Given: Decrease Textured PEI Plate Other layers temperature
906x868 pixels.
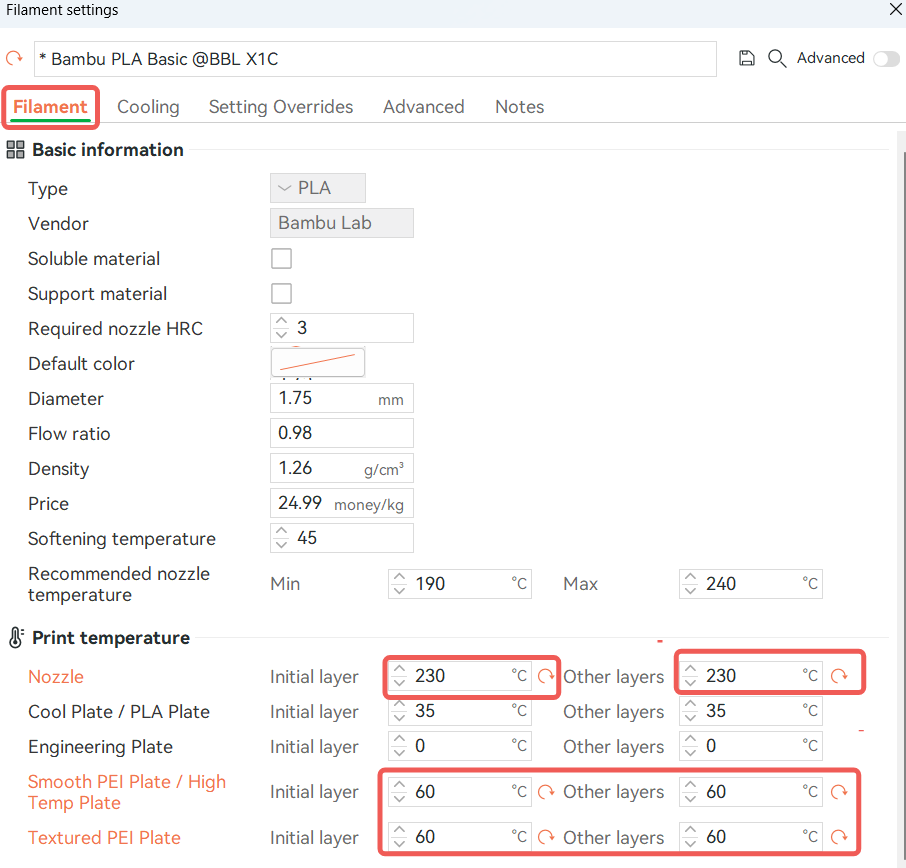Looking at the screenshot, I should (x=690, y=844).
